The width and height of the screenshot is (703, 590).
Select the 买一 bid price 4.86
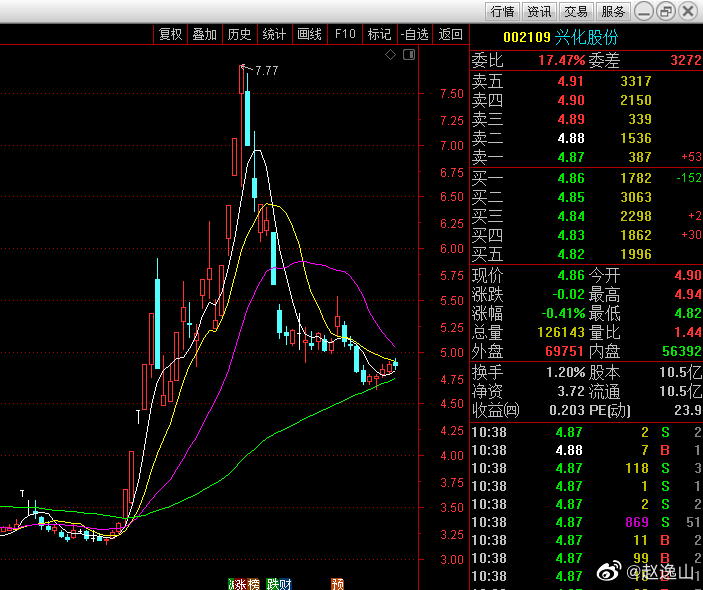(570, 178)
